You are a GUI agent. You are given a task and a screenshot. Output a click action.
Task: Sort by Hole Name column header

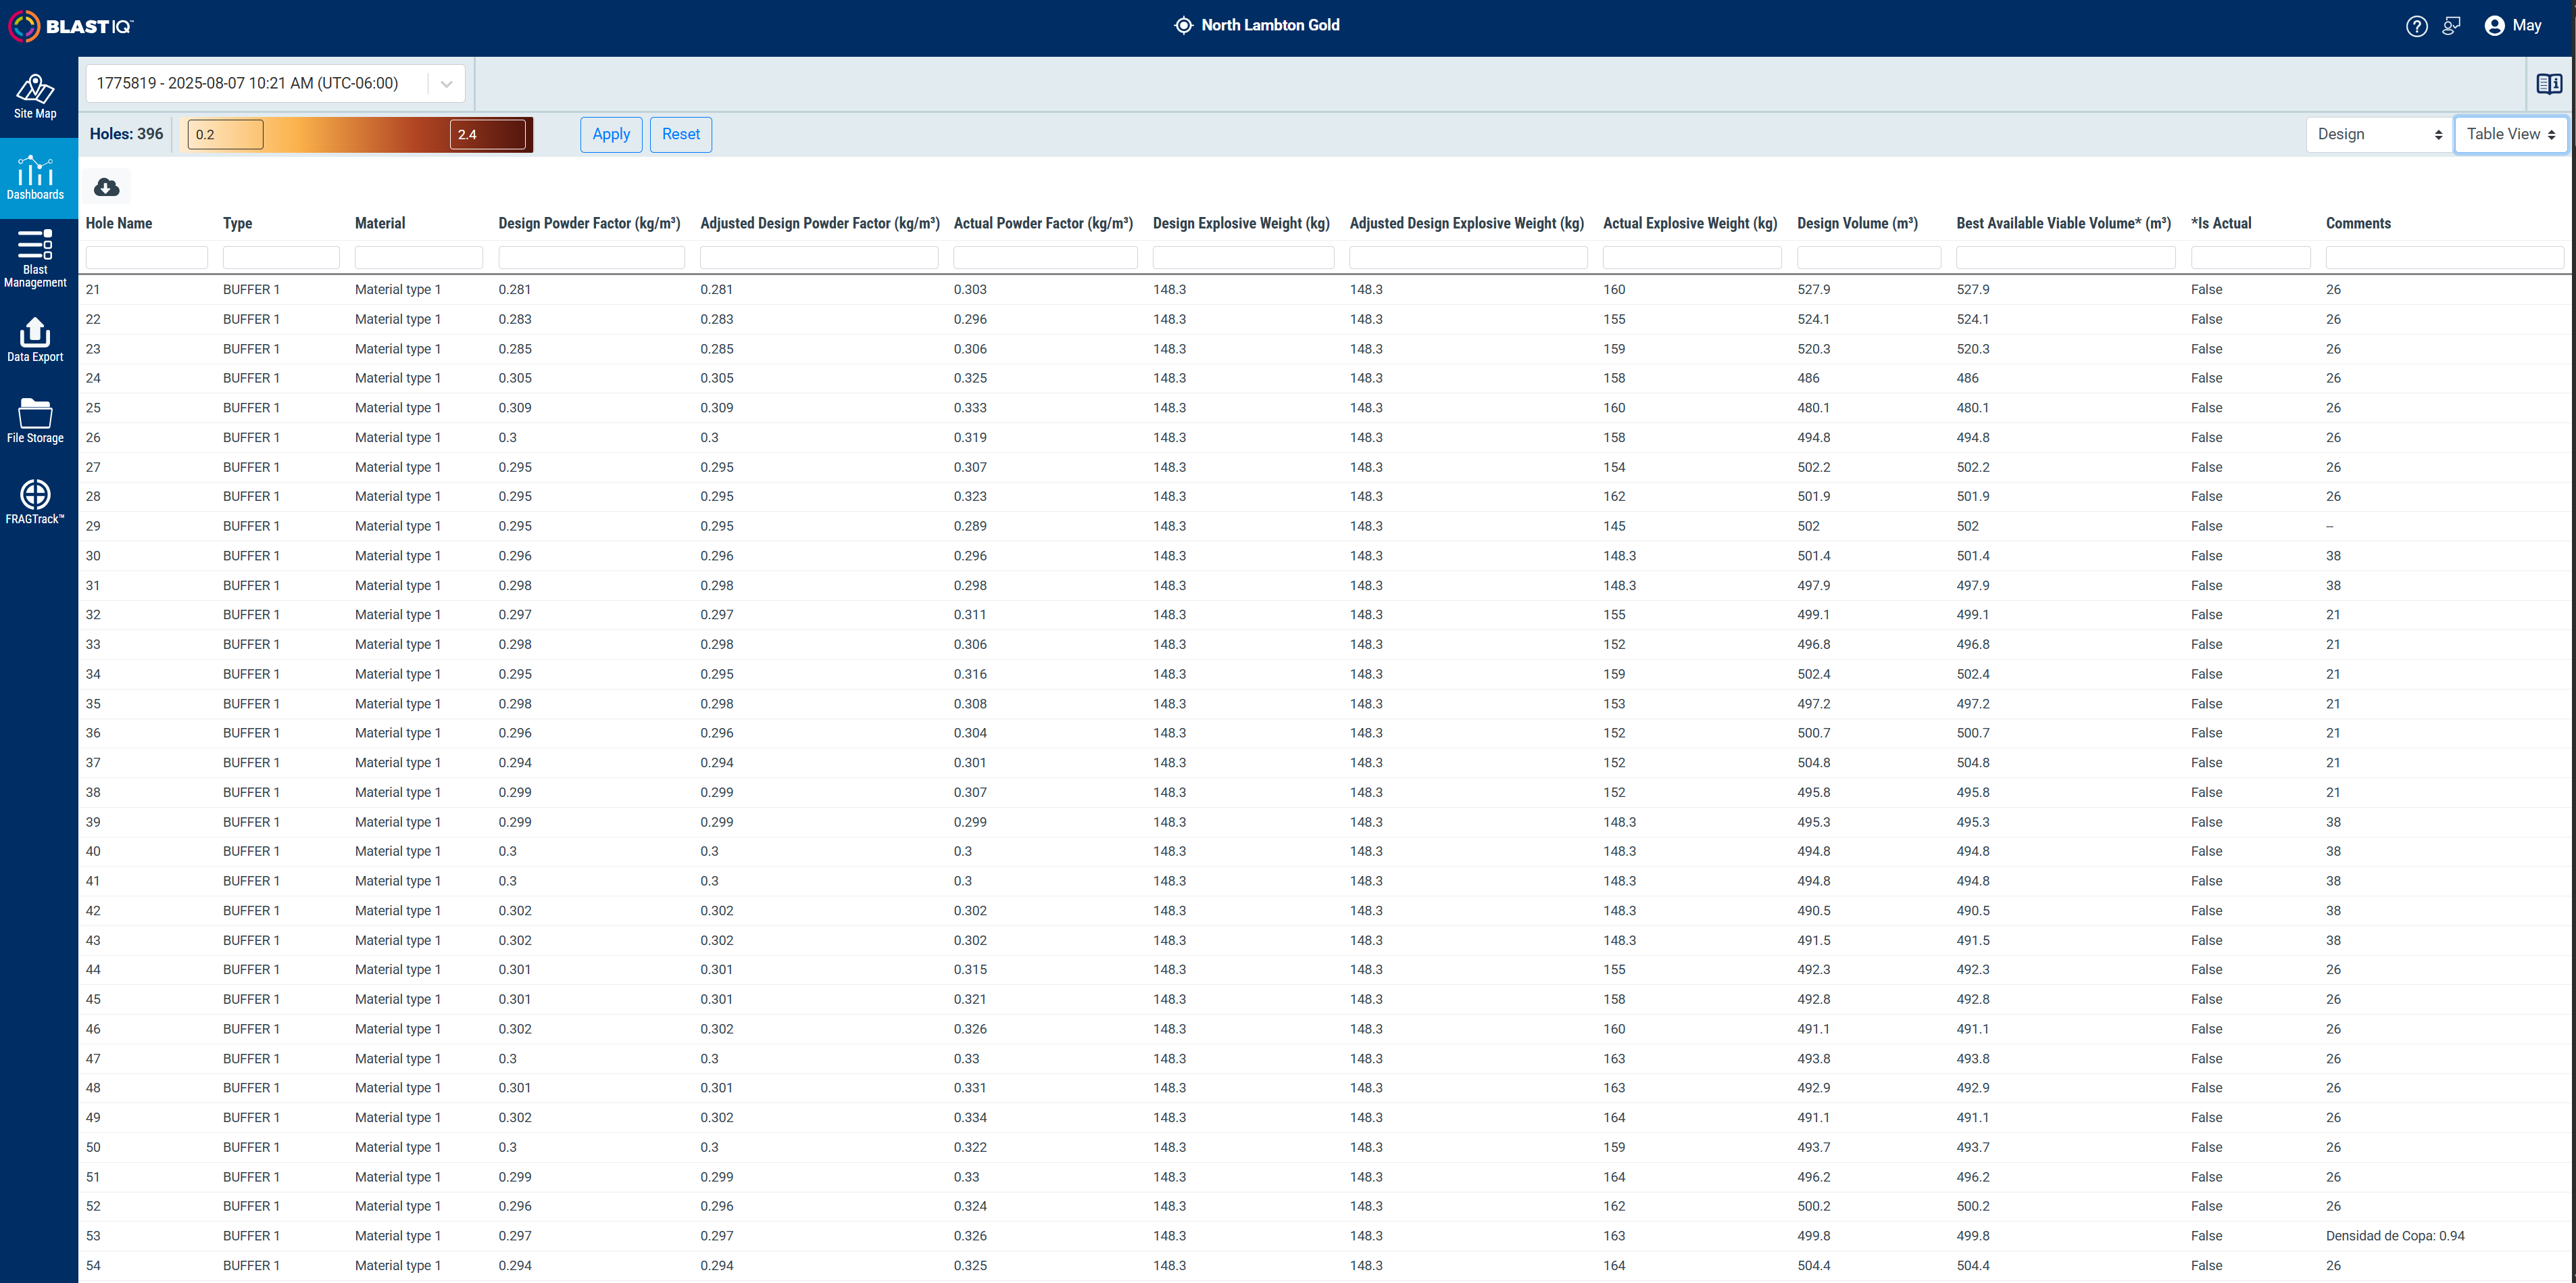click(119, 223)
